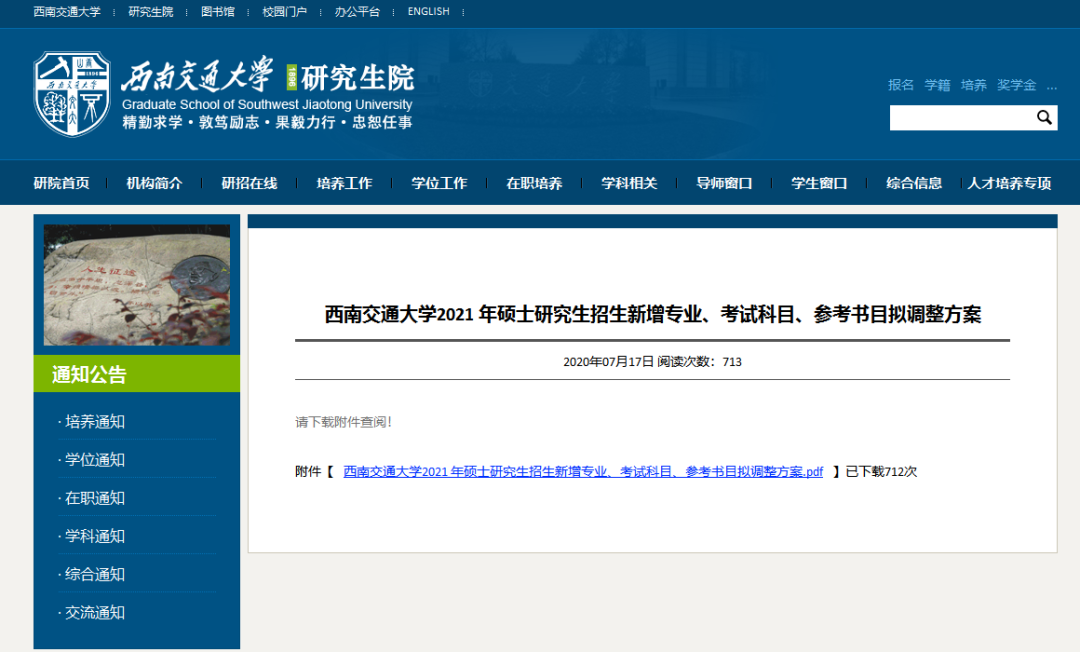1080x652 pixels.
Task: Open 学科相关 navigation menu
Action: [630, 183]
